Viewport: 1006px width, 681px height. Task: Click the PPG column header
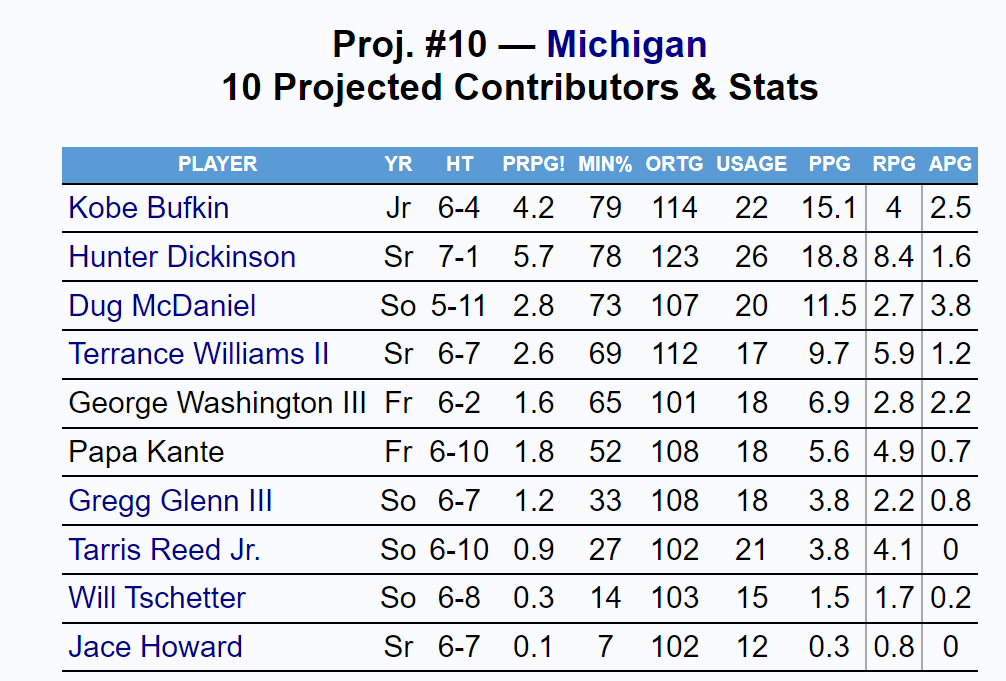point(829,165)
